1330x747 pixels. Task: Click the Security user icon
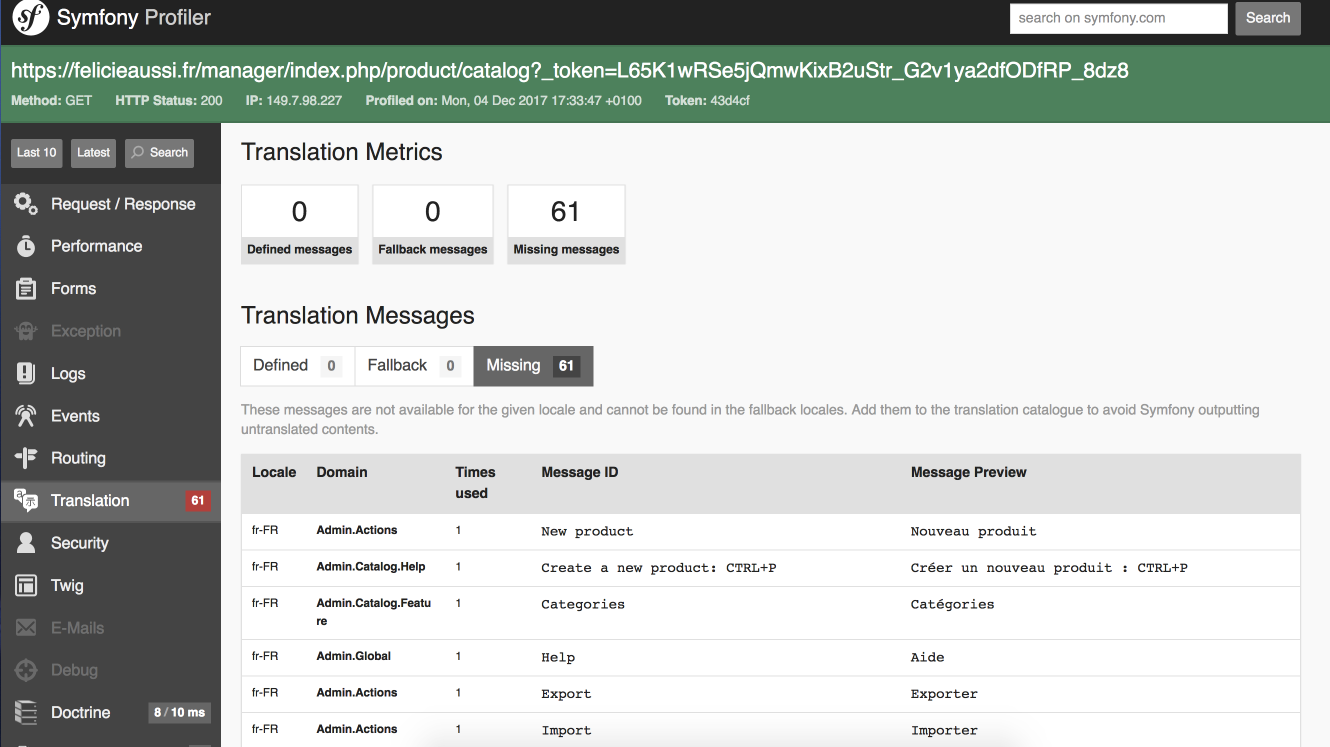coord(26,543)
